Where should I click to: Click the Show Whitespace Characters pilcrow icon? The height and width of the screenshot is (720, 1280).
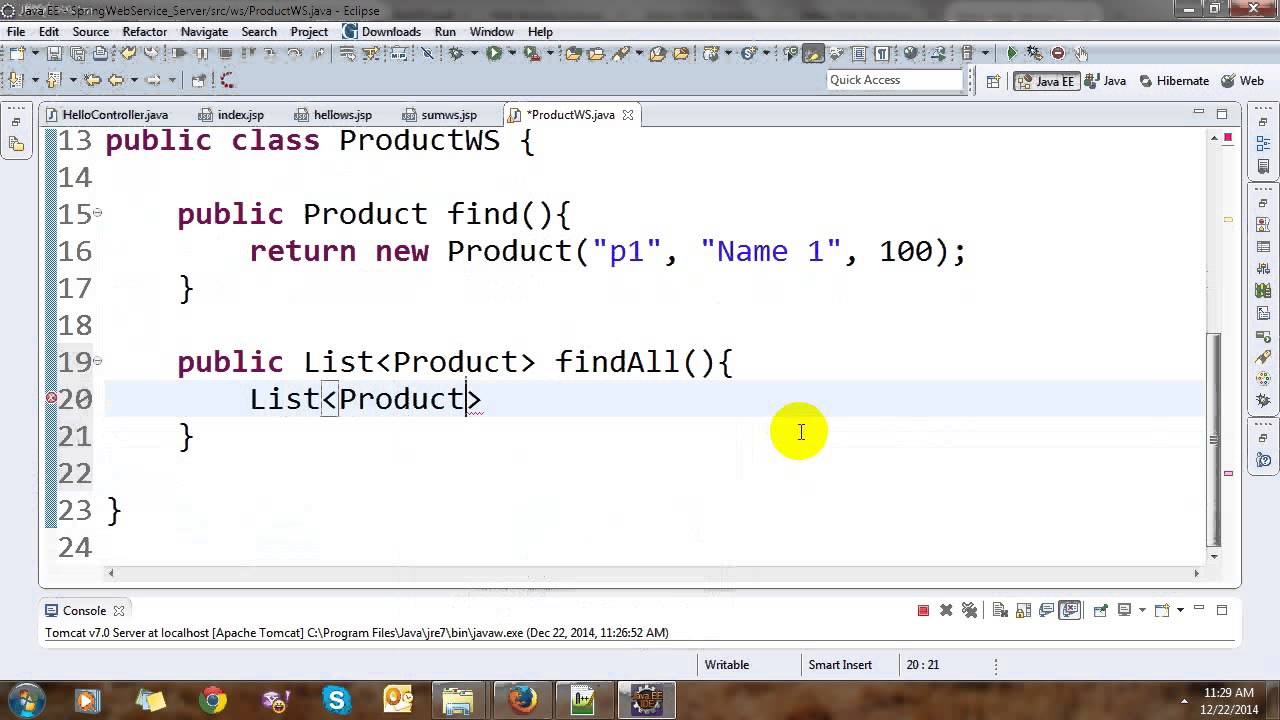click(x=882, y=53)
